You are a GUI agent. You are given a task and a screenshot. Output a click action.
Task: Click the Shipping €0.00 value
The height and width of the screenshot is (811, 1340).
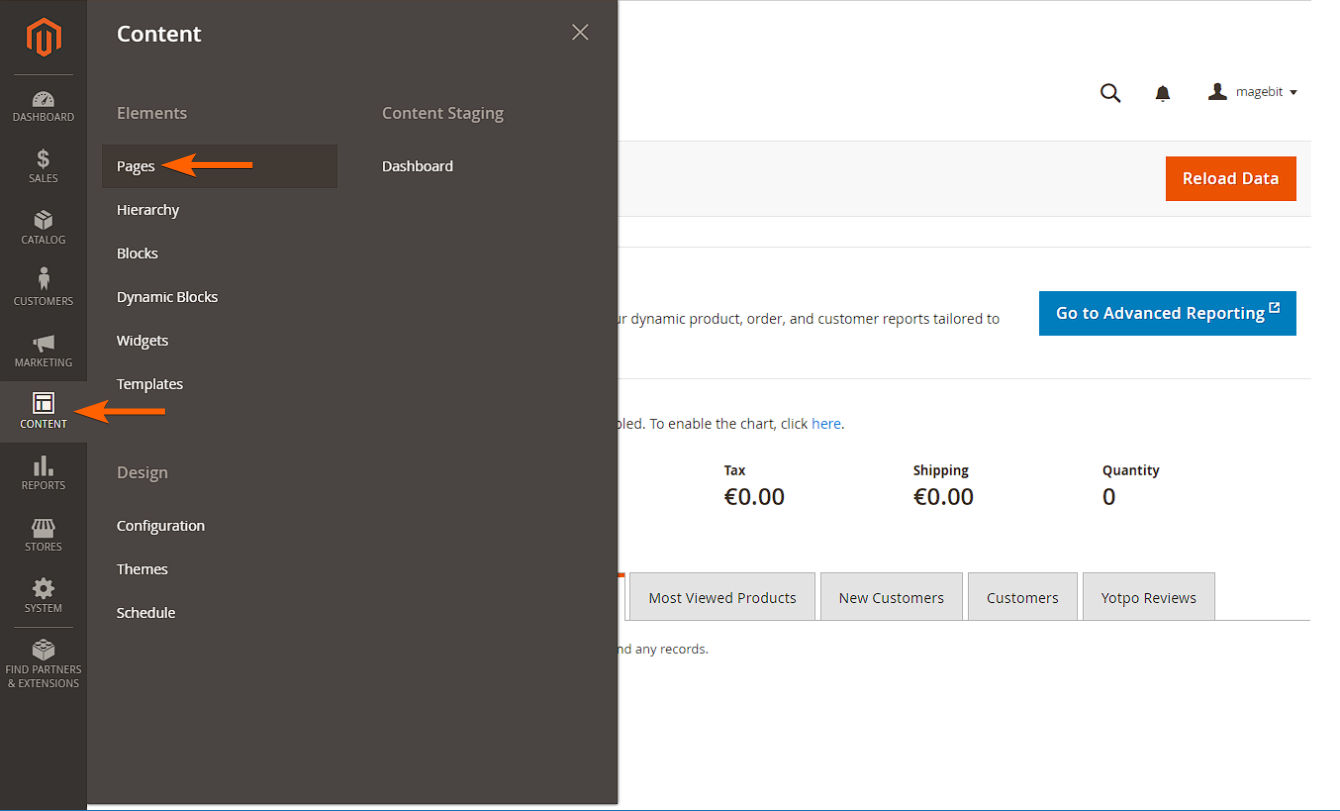(943, 497)
